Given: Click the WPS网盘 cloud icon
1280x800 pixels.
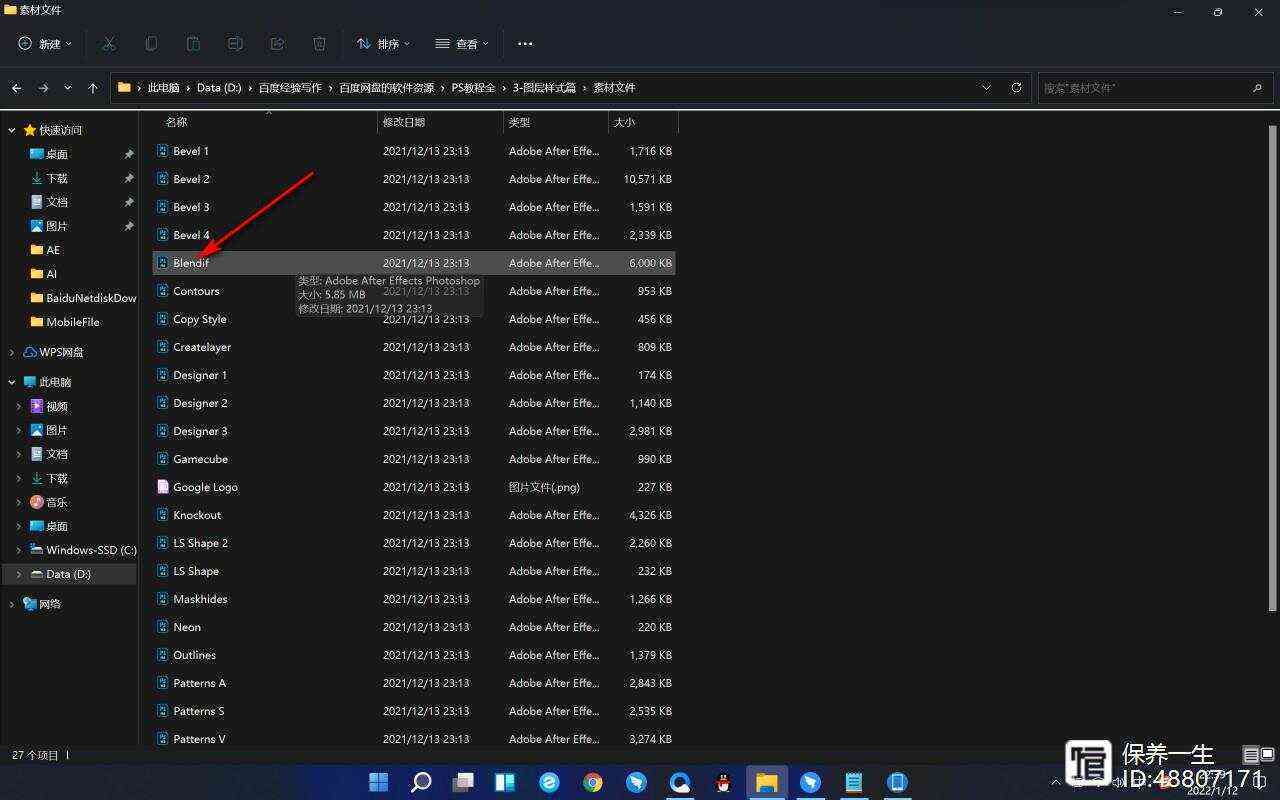Looking at the screenshot, I should tap(30, 352).
